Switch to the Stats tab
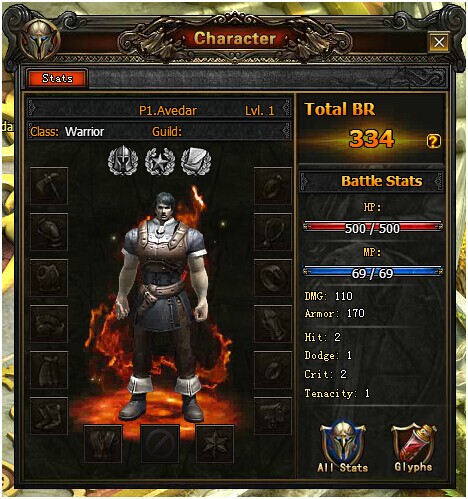Screen dimensions: 468x499 click(57, 78)
